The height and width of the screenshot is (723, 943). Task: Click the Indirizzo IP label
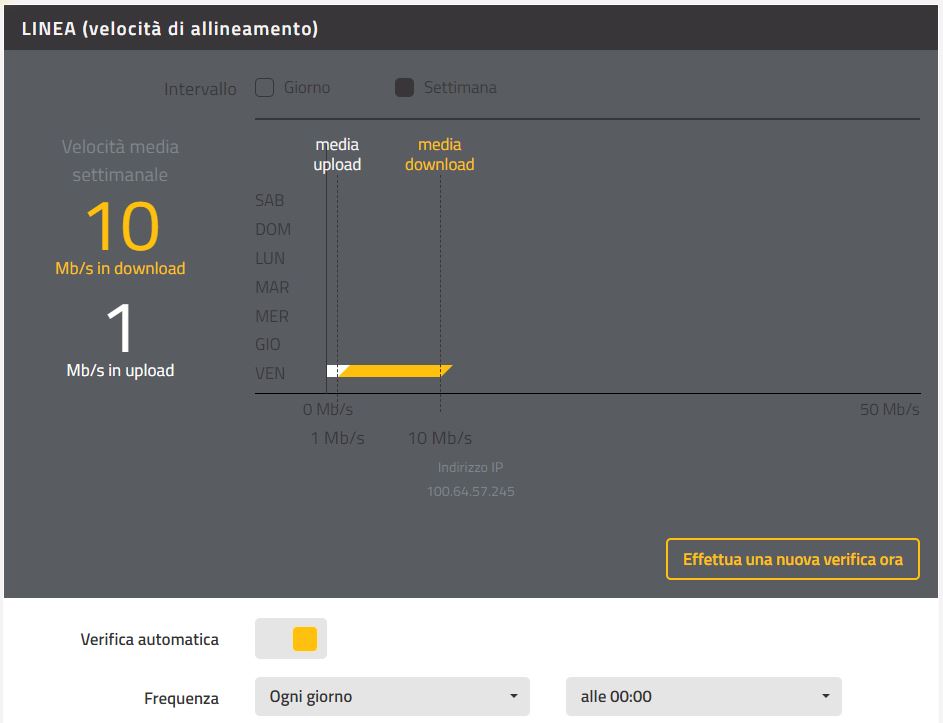(x=471, y=467)
